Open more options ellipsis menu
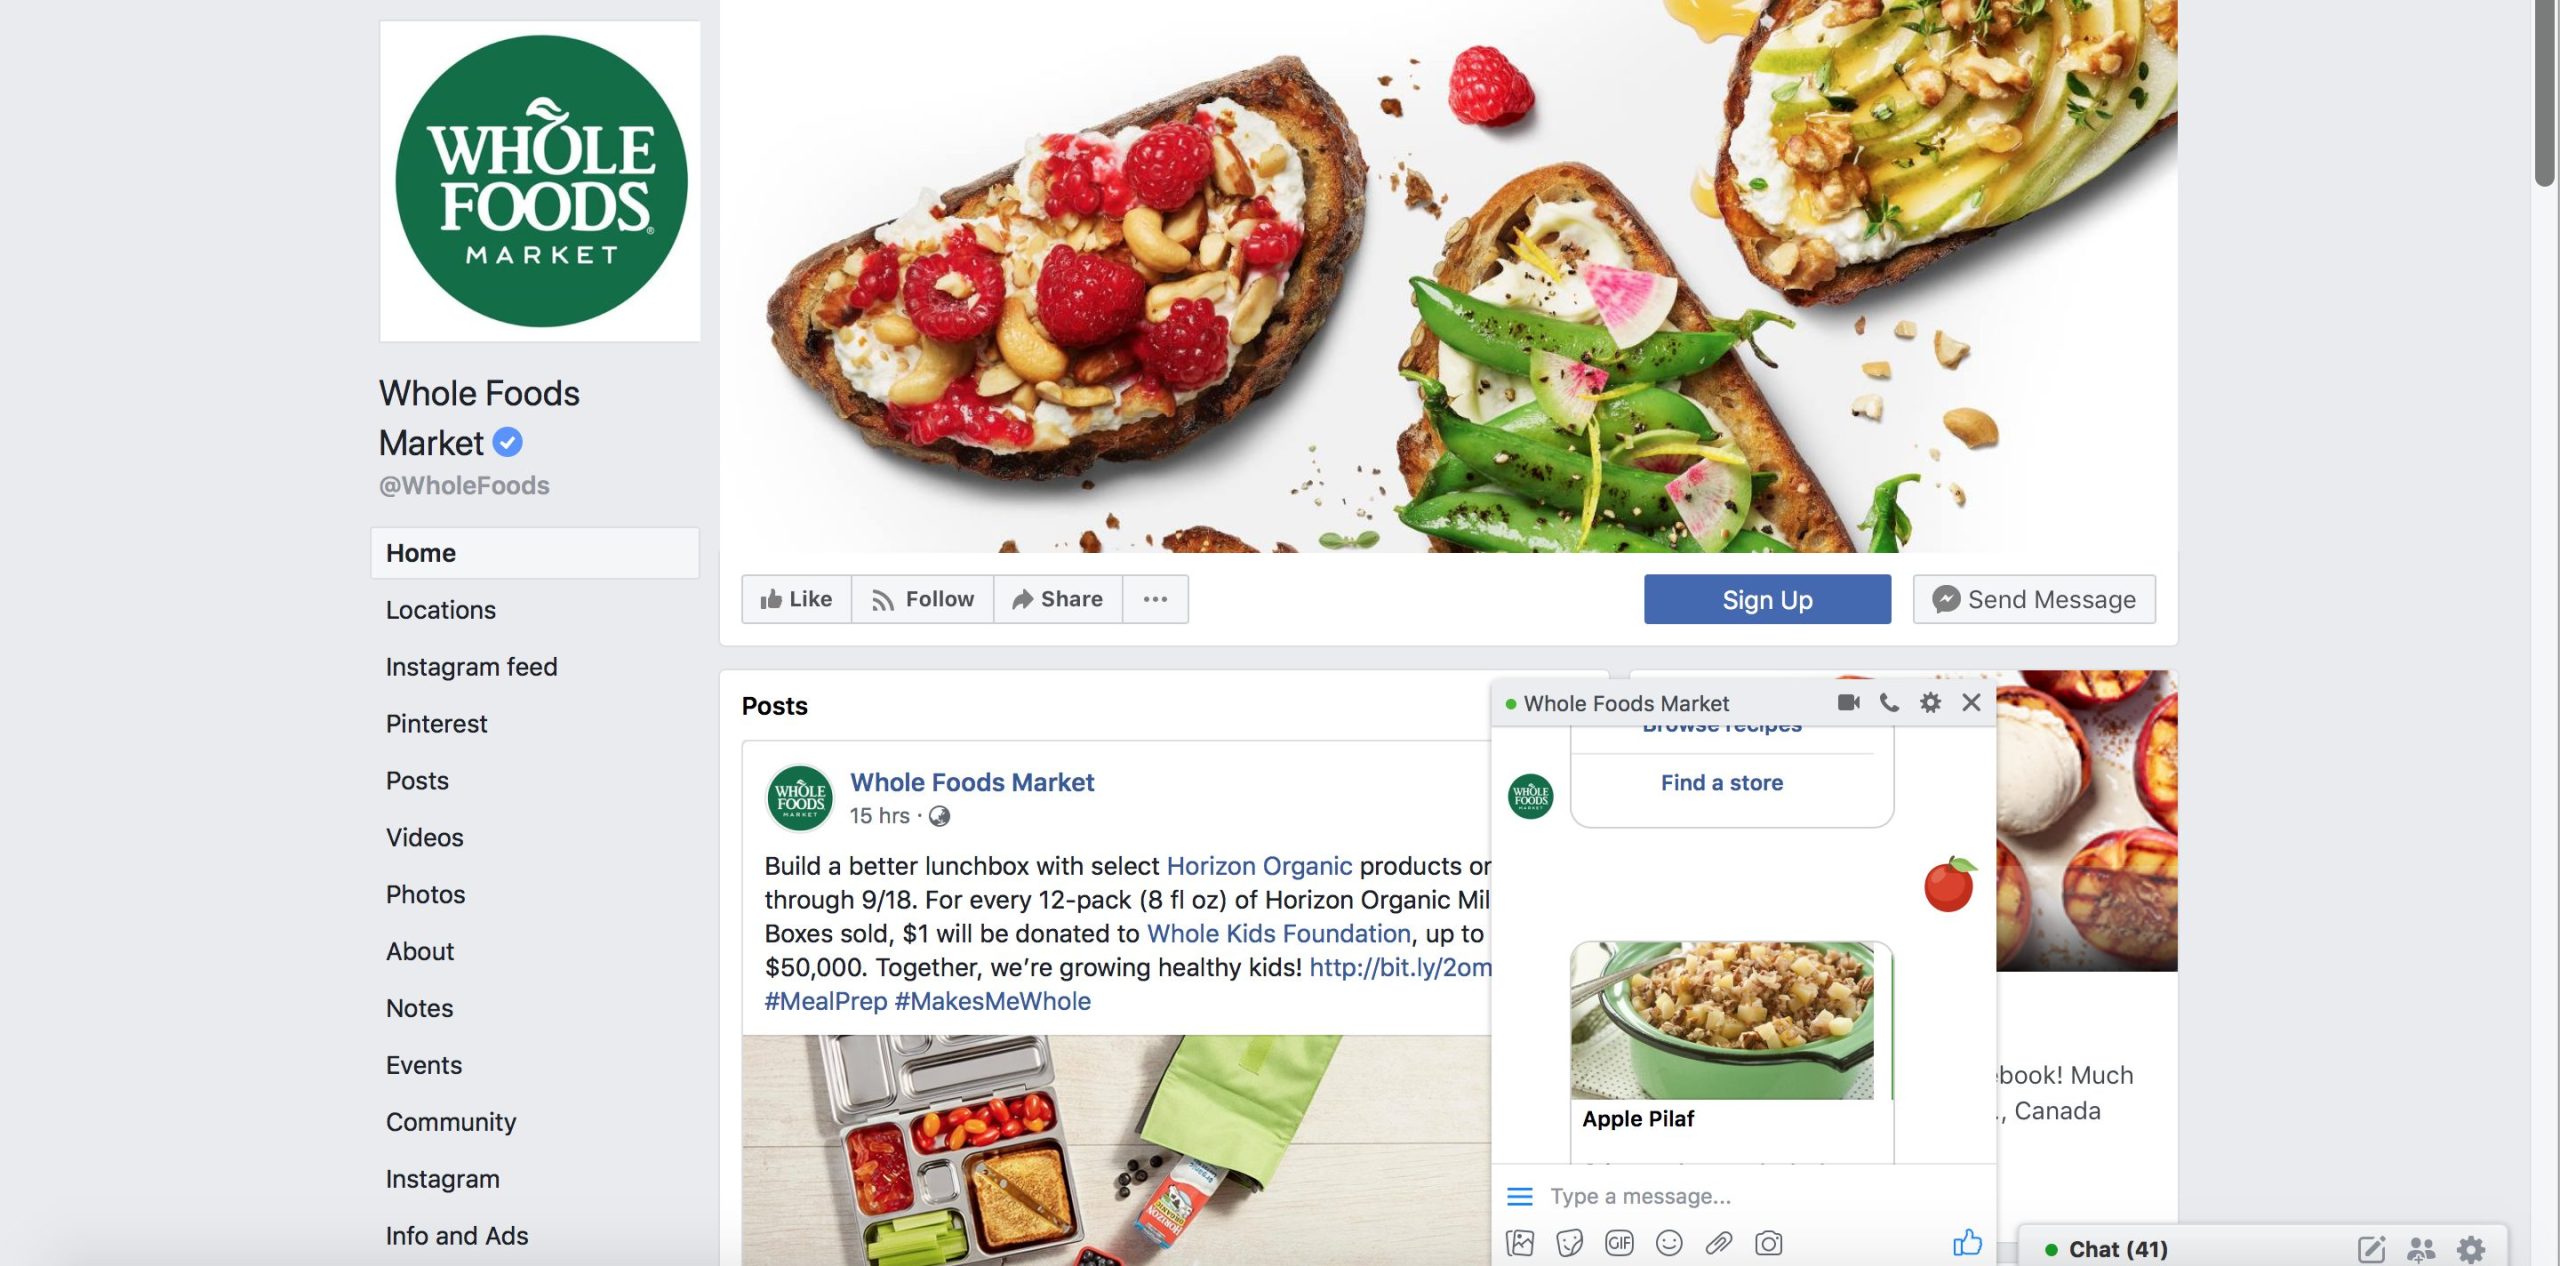 pos(1155,599)
